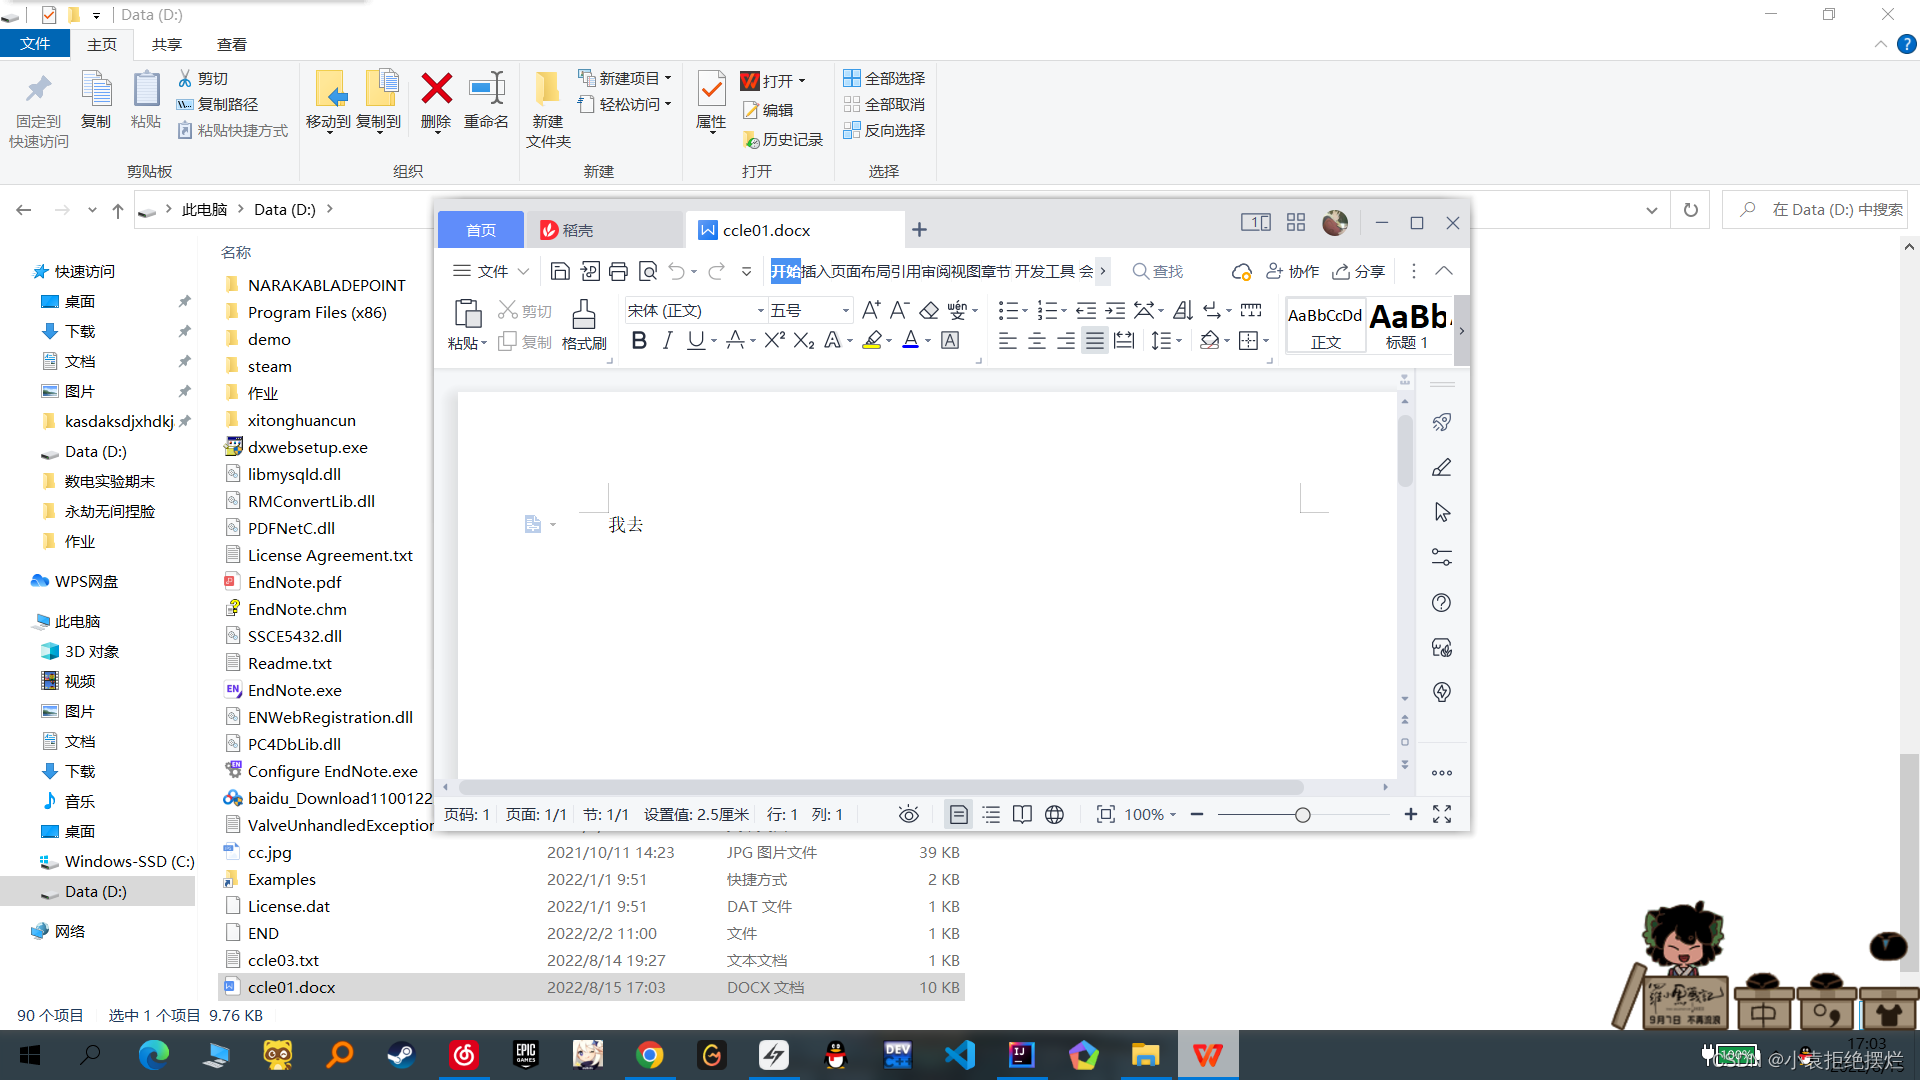This screenshot has height=1080, width=1920.
Task: Toggle eye protection mode in status bar
Action: click(908, 815)
